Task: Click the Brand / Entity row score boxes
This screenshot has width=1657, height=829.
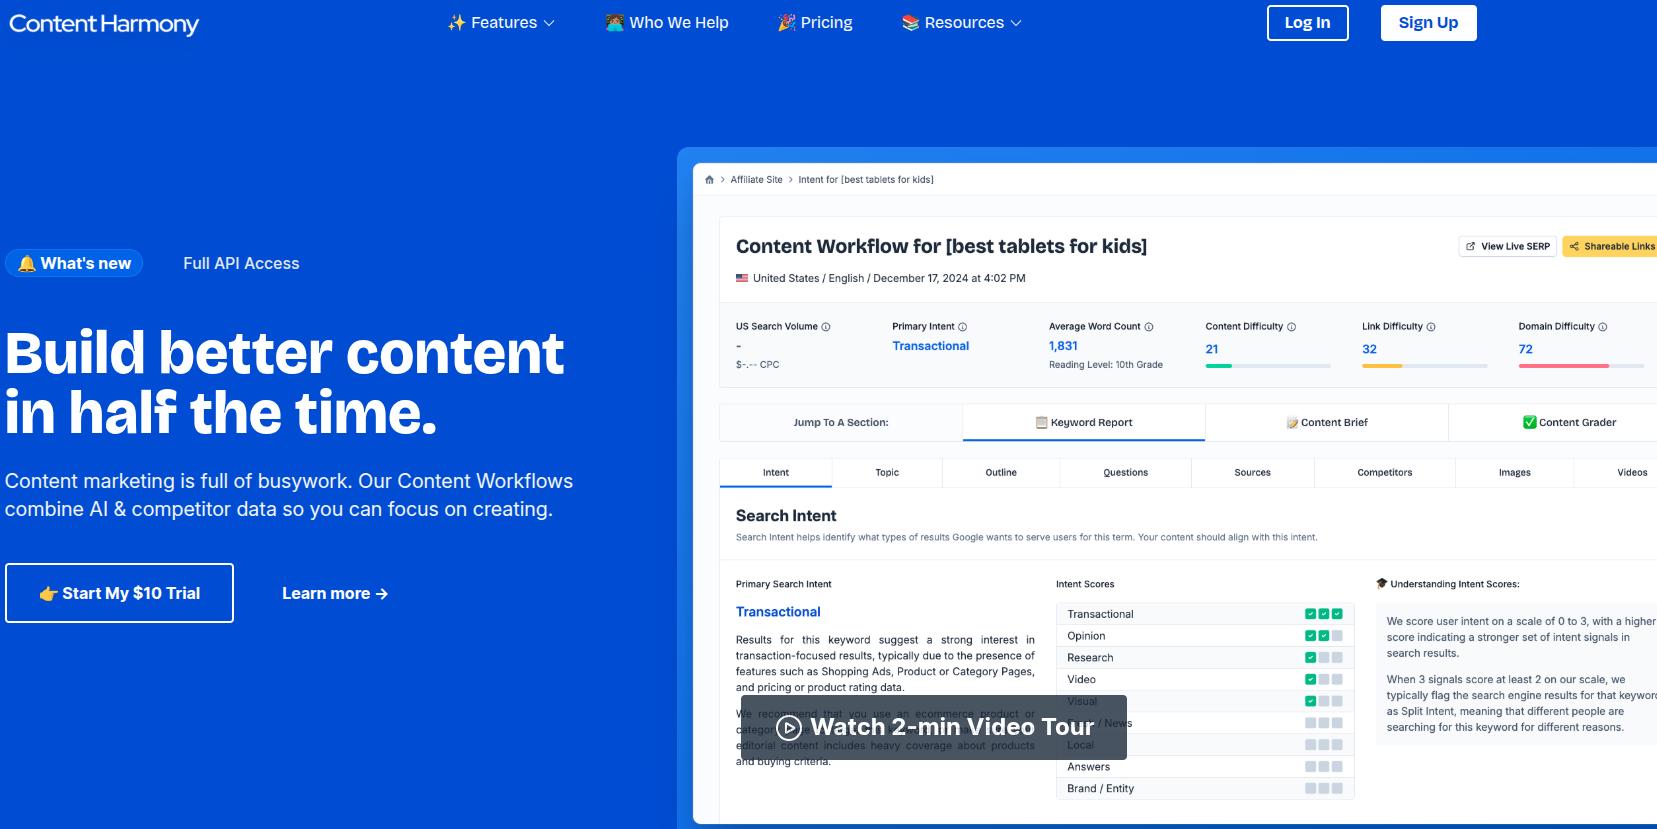Action: 1324,789
